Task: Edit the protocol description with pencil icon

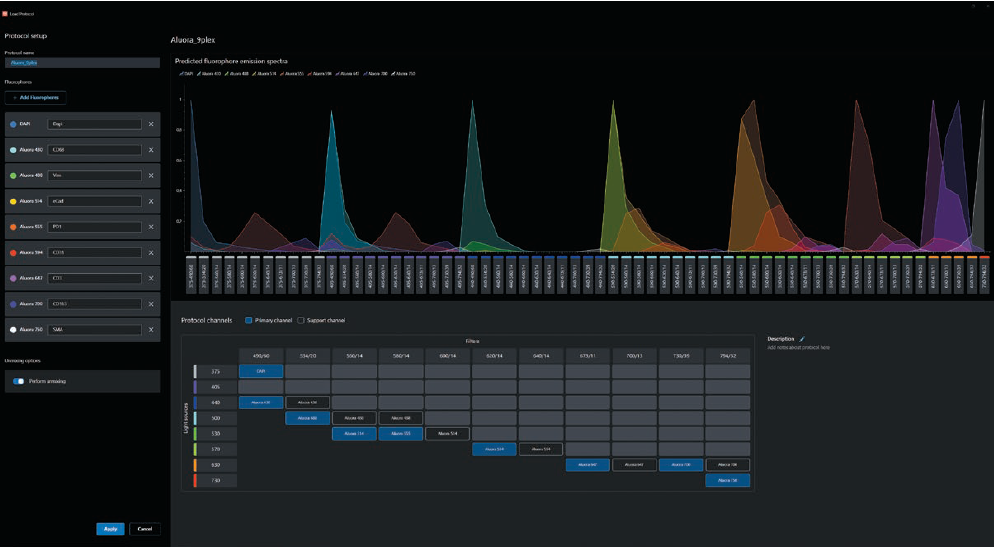Action: point(802,339)
